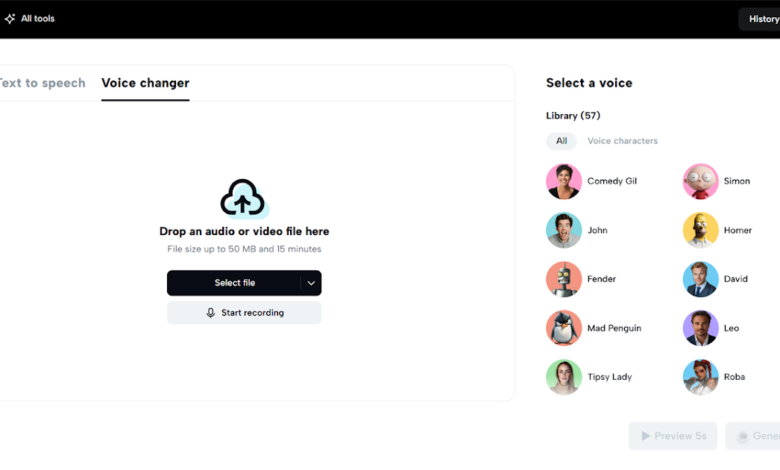780x470 pixels.
Task: Choose the Simon voice avatar
Action: [x=700, y=182]
